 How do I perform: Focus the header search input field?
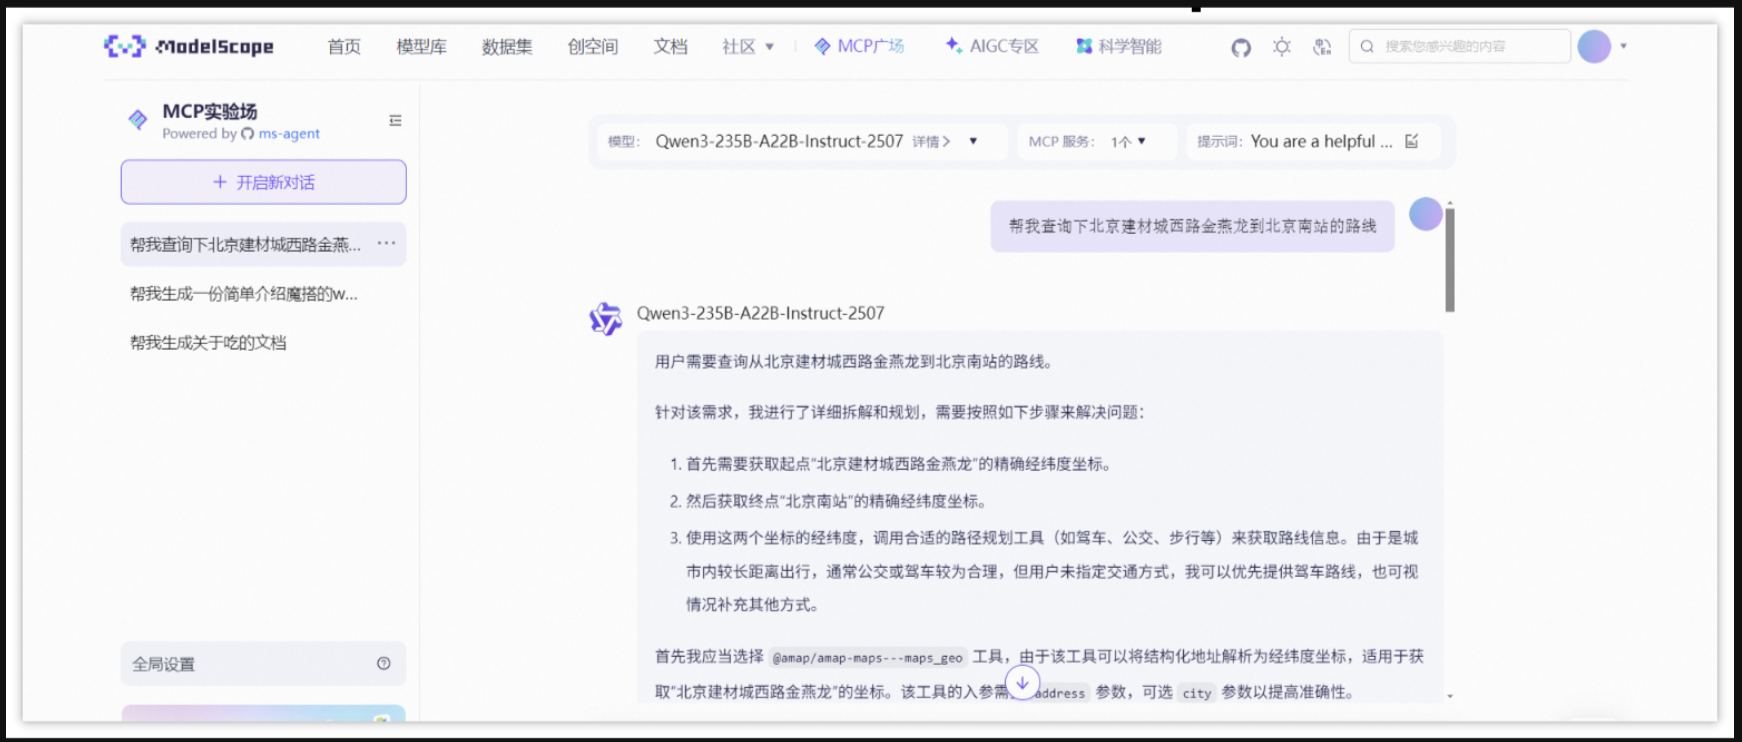(x=1459, y=46)
